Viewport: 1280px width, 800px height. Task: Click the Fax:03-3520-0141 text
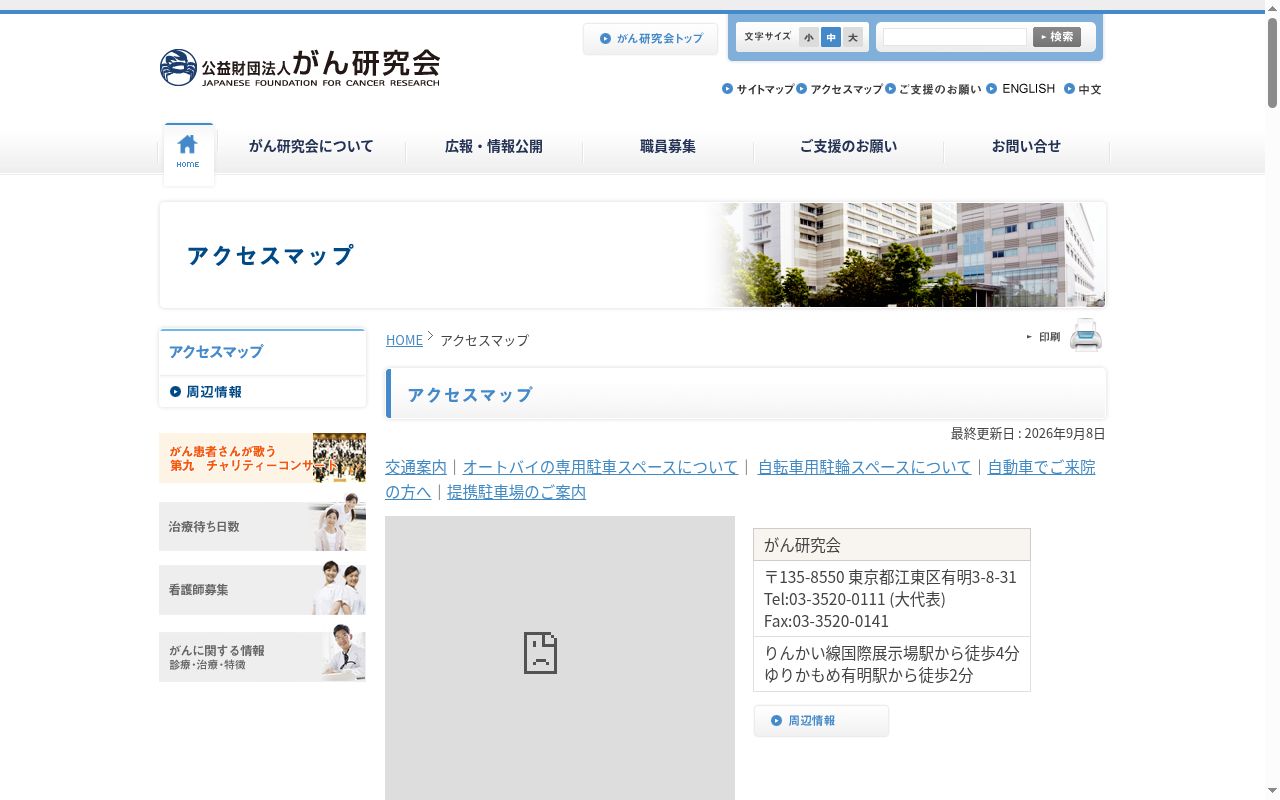(x=826, y=621)
